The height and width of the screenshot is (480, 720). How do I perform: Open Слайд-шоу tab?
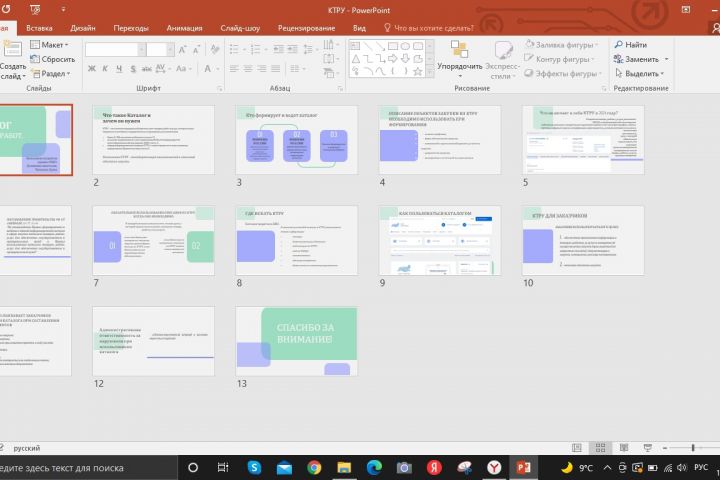[x=240, y=28]
